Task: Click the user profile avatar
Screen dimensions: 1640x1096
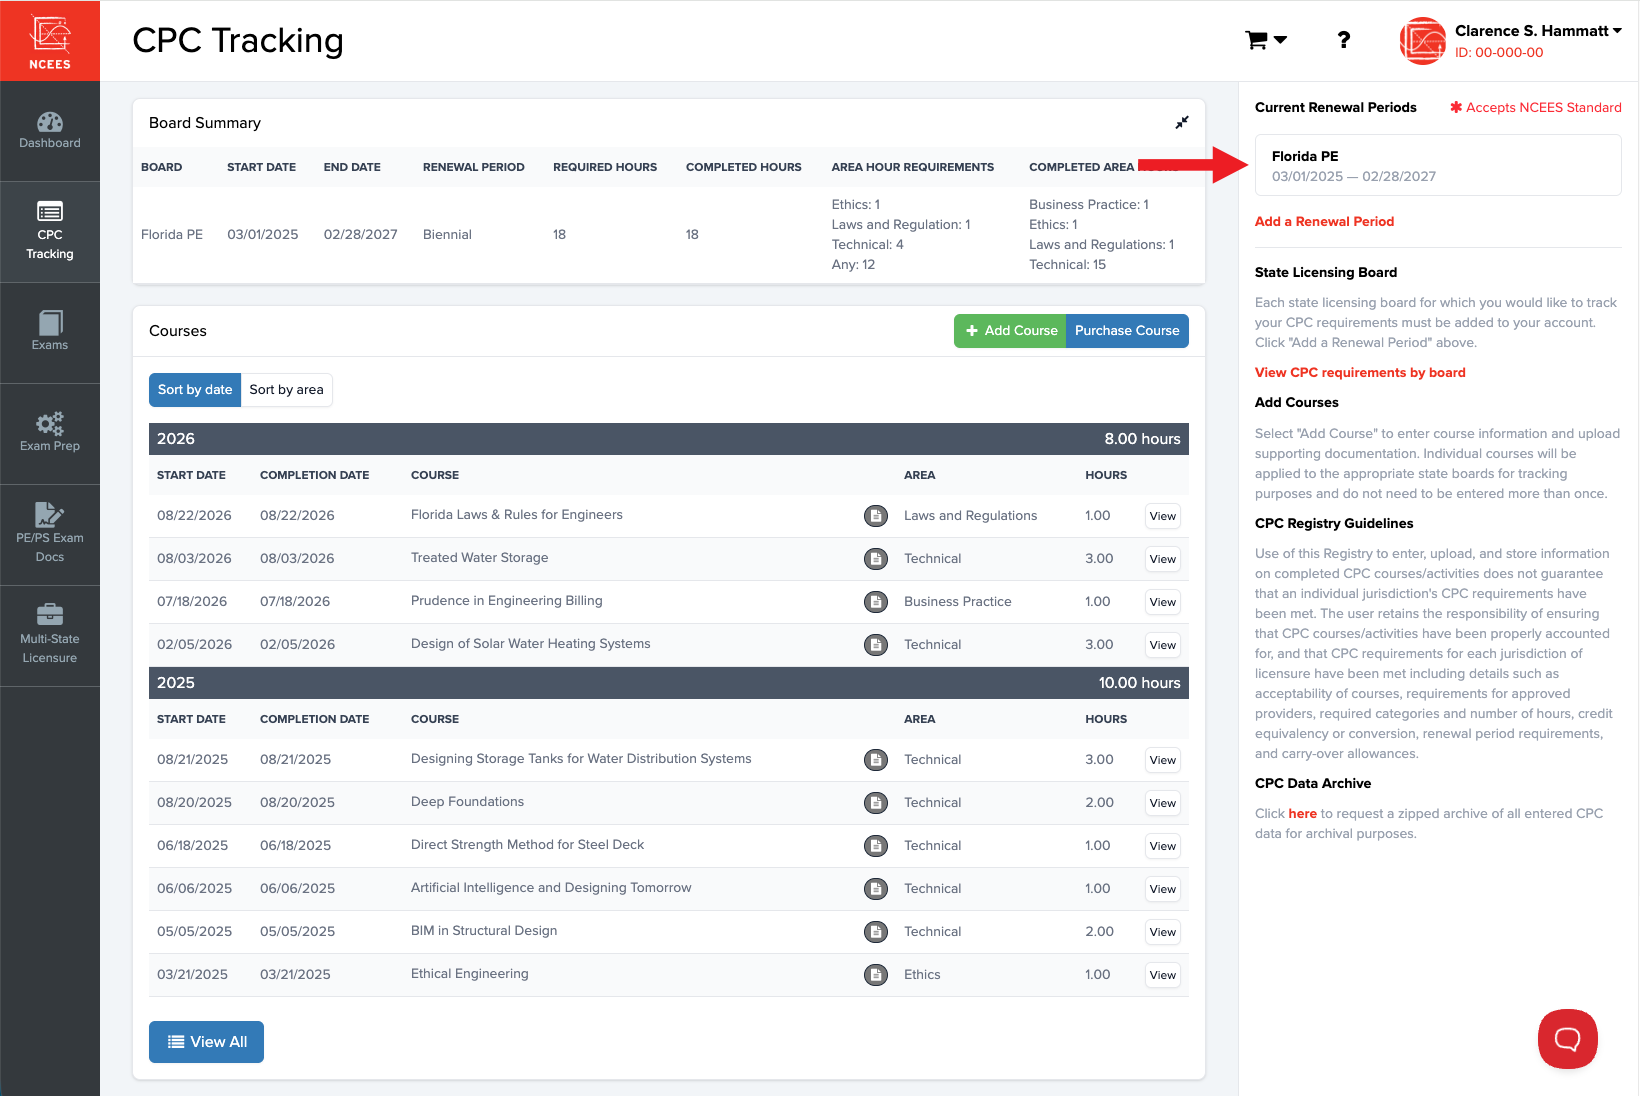Action: pos(1423,41)
